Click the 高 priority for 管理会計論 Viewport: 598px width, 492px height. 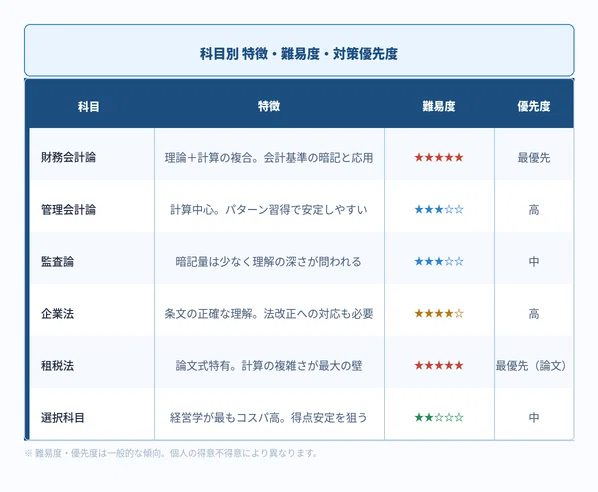click(534, 210)
